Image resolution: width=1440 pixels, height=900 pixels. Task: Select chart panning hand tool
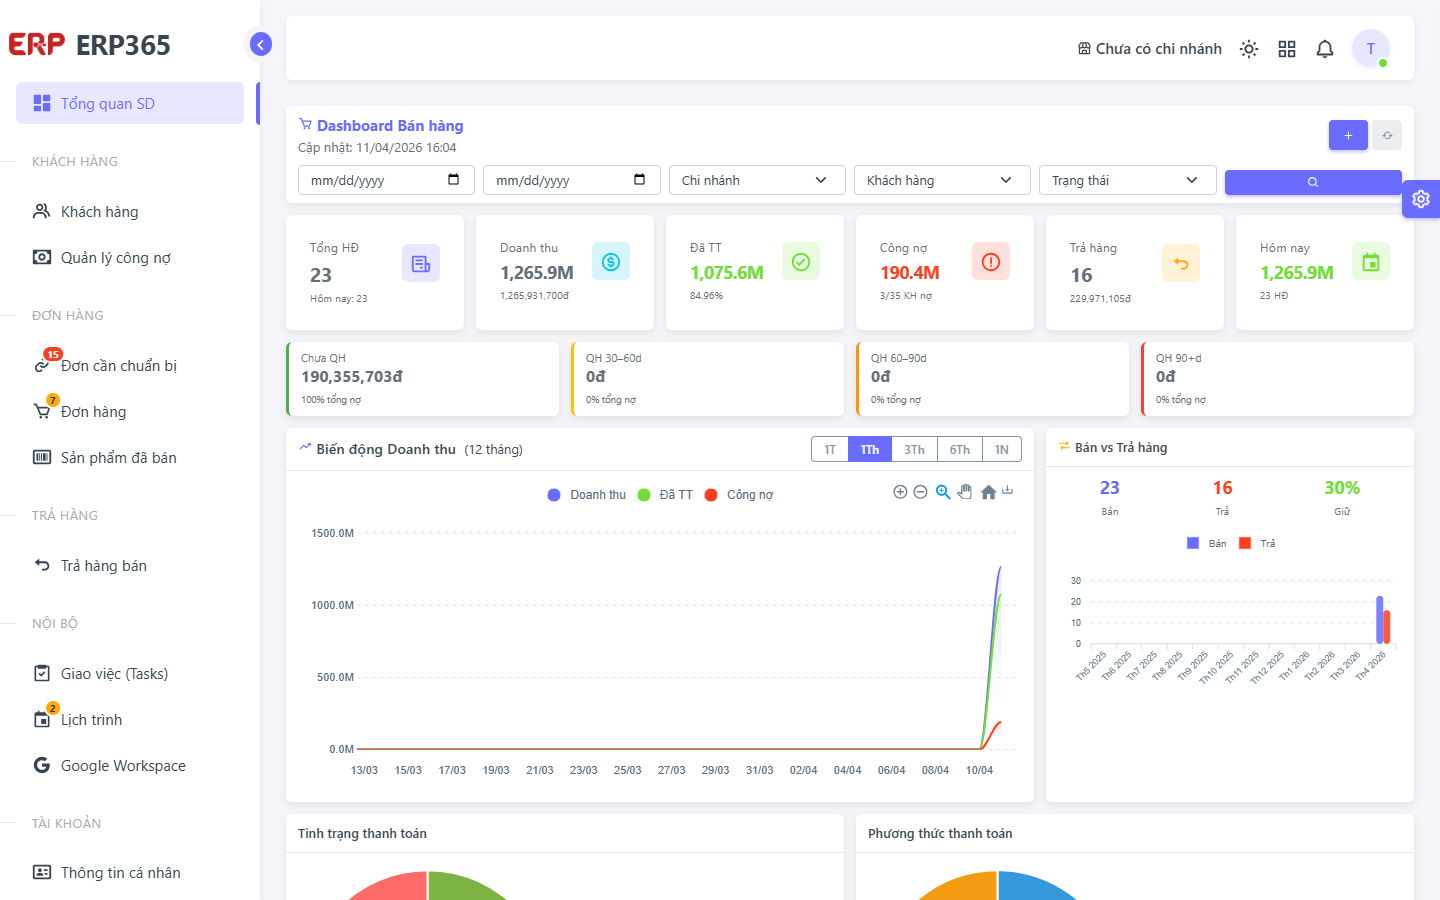point(965,492)
